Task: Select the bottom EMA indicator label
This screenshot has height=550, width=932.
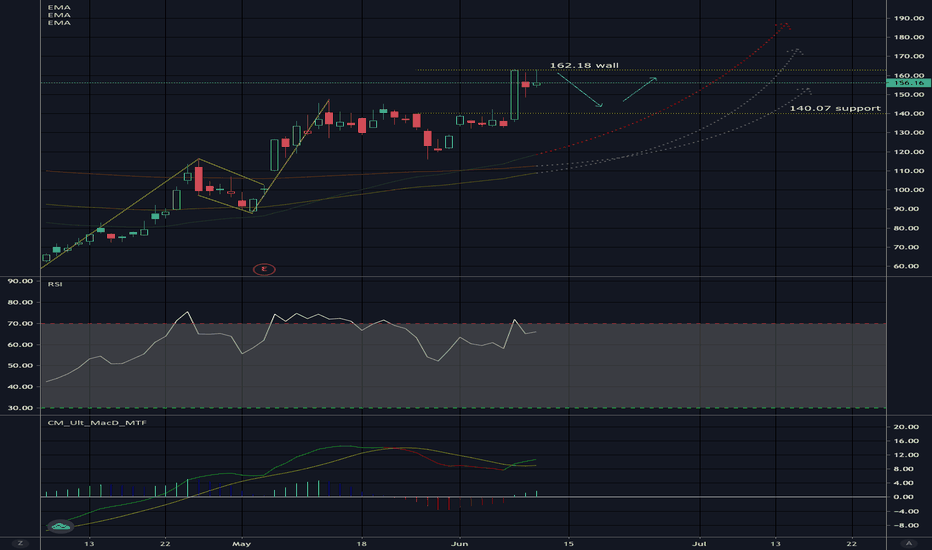Action: tap(59, 23)
